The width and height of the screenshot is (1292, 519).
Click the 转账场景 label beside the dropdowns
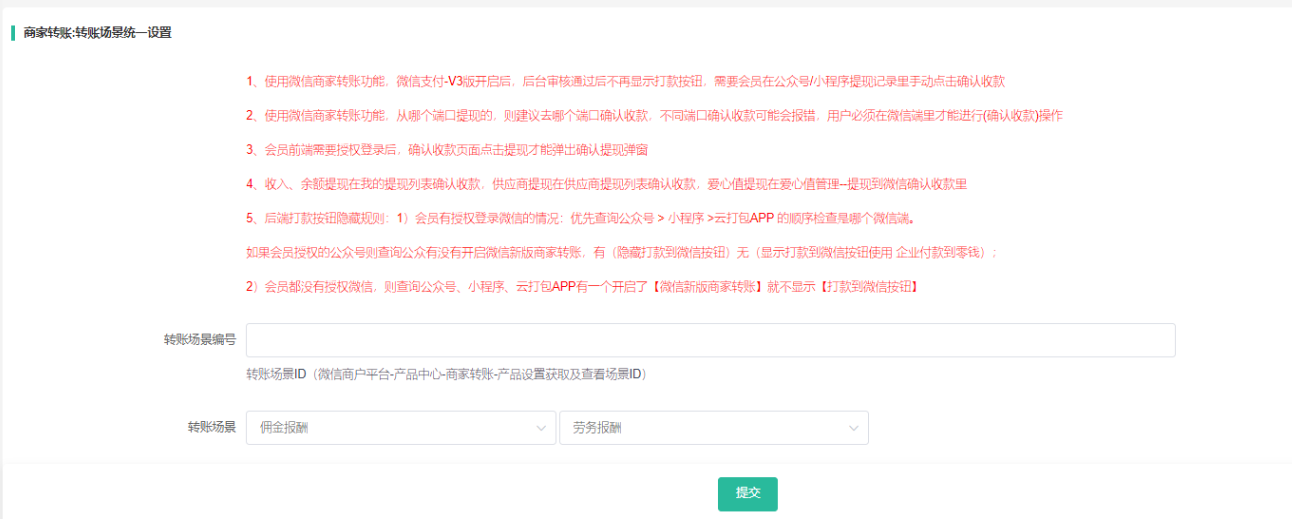[x=212, y=428]
